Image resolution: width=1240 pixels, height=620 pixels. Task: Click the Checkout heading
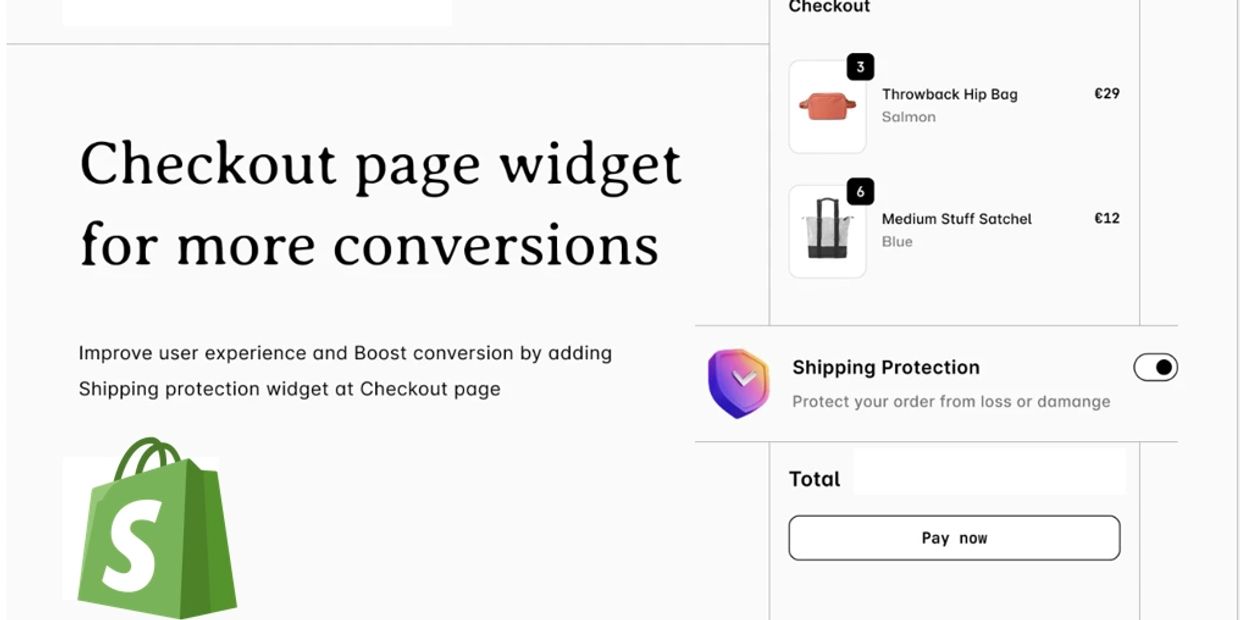[x=829, y=7]
